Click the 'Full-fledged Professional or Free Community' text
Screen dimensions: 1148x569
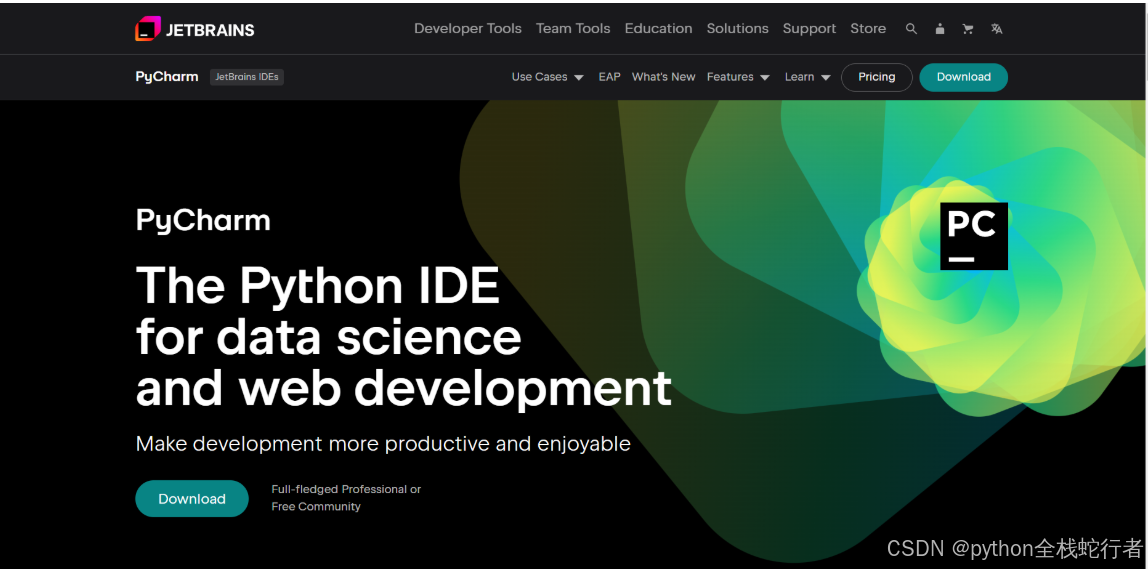pyautogui.click(x=346, y=498)
